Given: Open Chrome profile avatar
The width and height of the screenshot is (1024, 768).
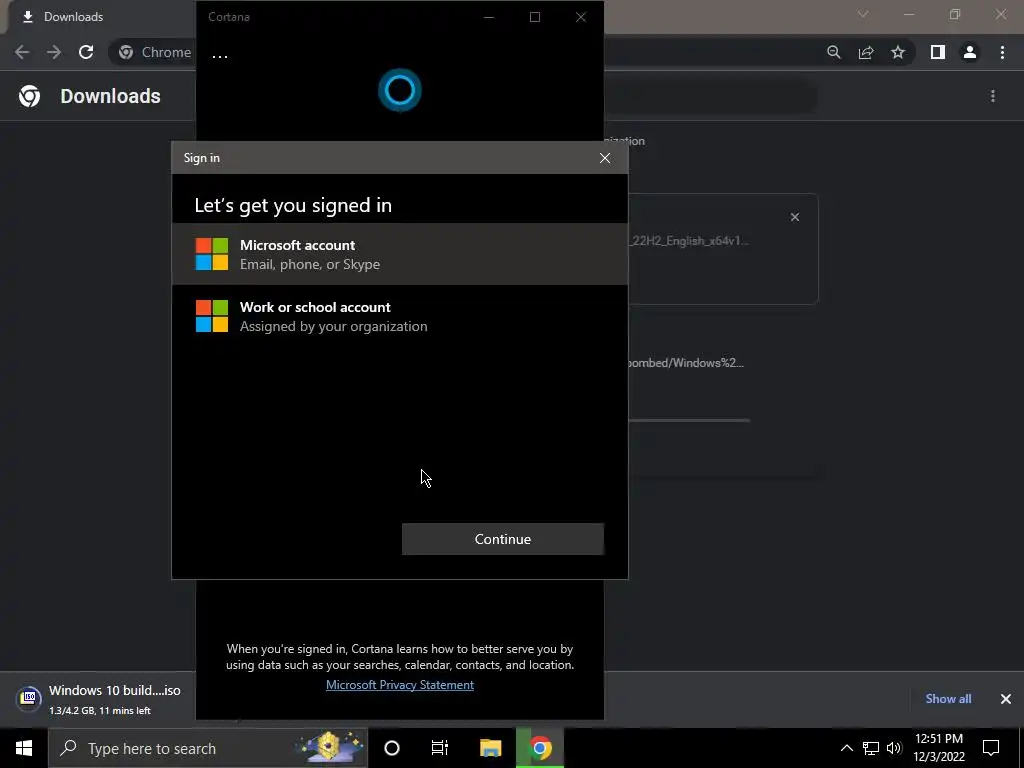Looking at the screenshot, I should pos(970,52).
